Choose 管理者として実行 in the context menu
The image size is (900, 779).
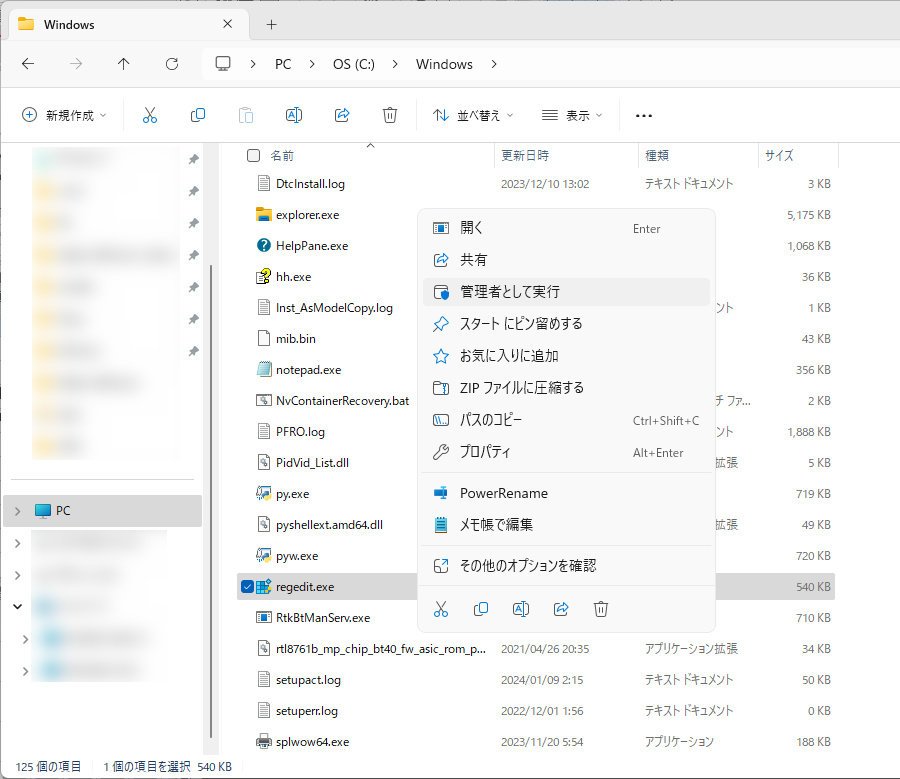(x=567, y=292)
